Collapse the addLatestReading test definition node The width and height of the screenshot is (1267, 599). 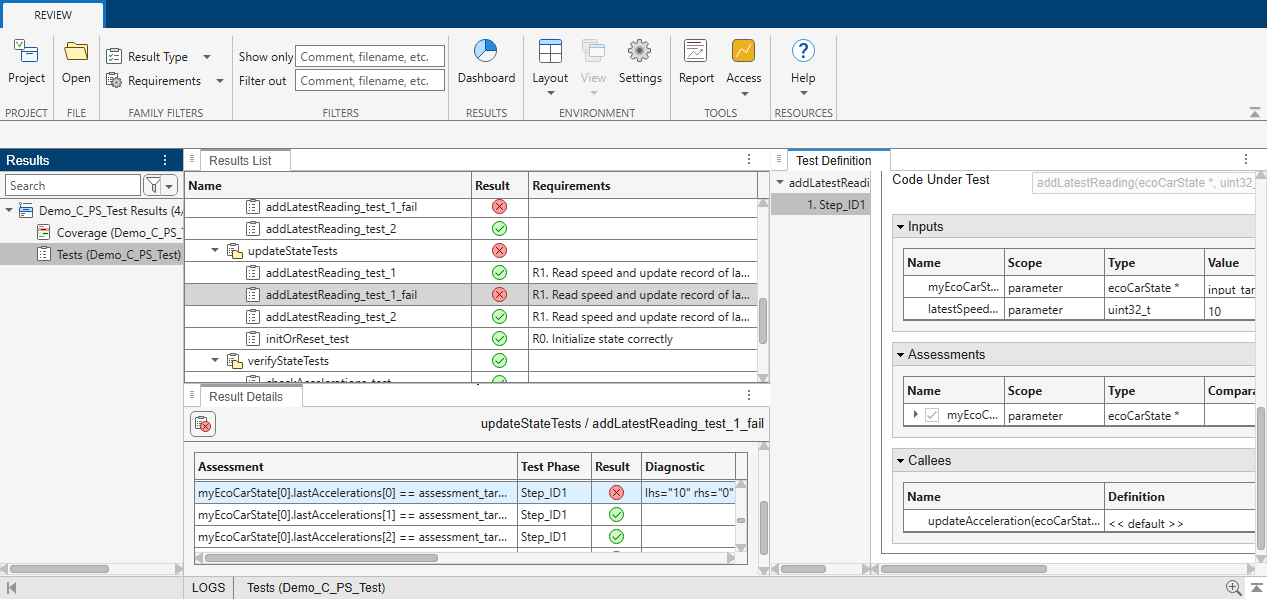pyautogui.click(x=780, y=183)
